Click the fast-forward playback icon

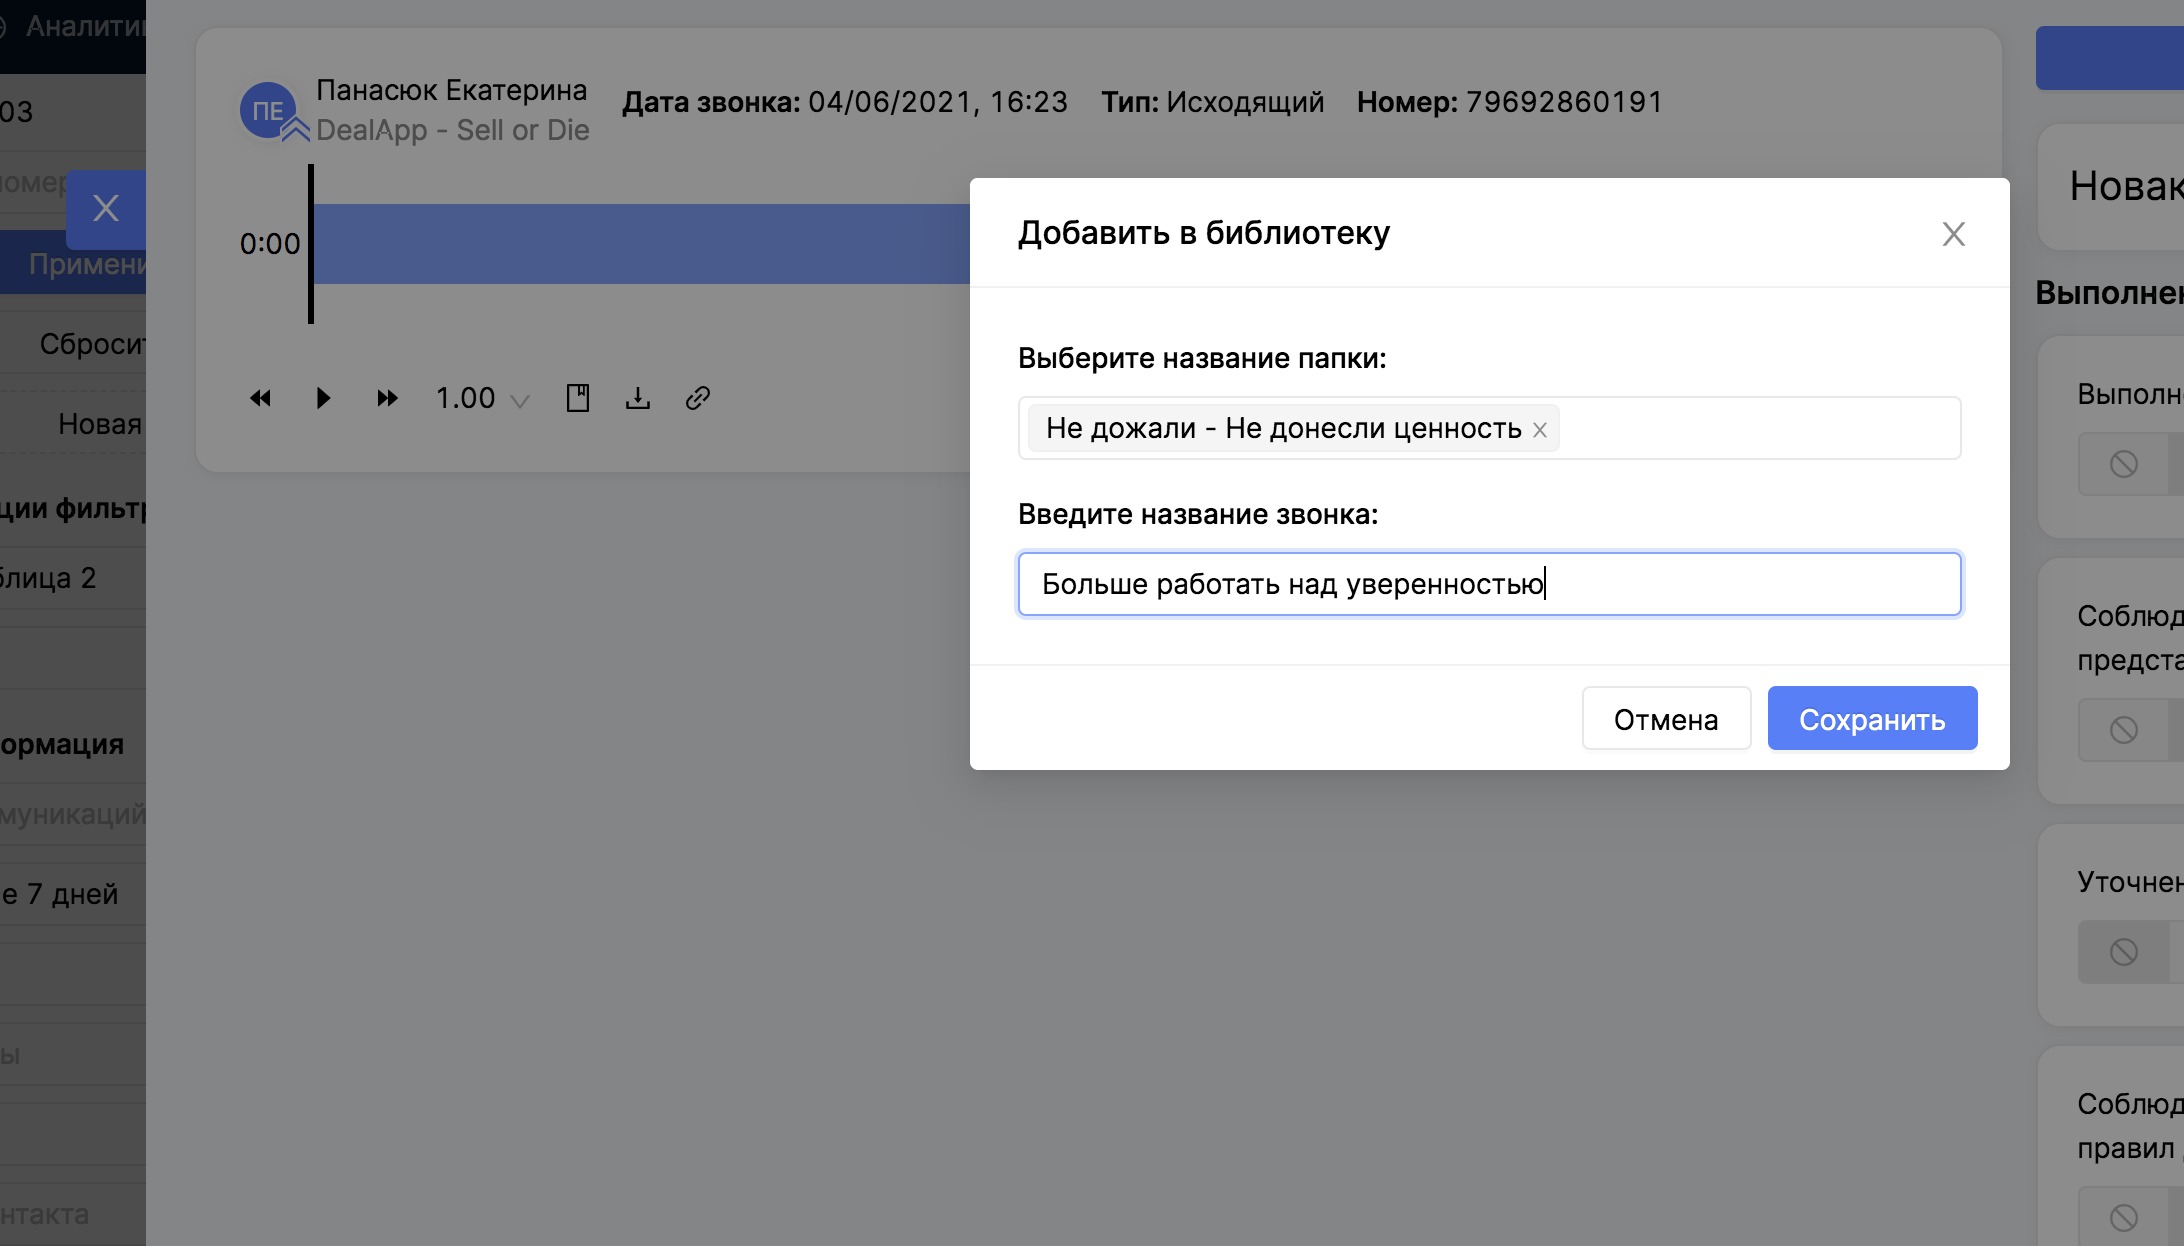(387, 398)
